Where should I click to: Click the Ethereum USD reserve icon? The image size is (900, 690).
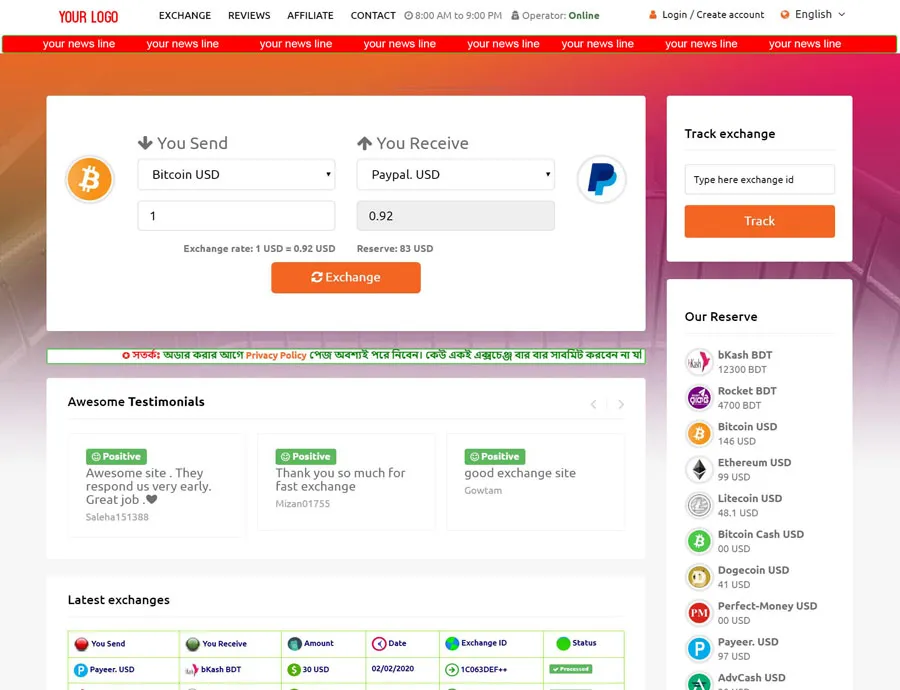tap(699, 470)
